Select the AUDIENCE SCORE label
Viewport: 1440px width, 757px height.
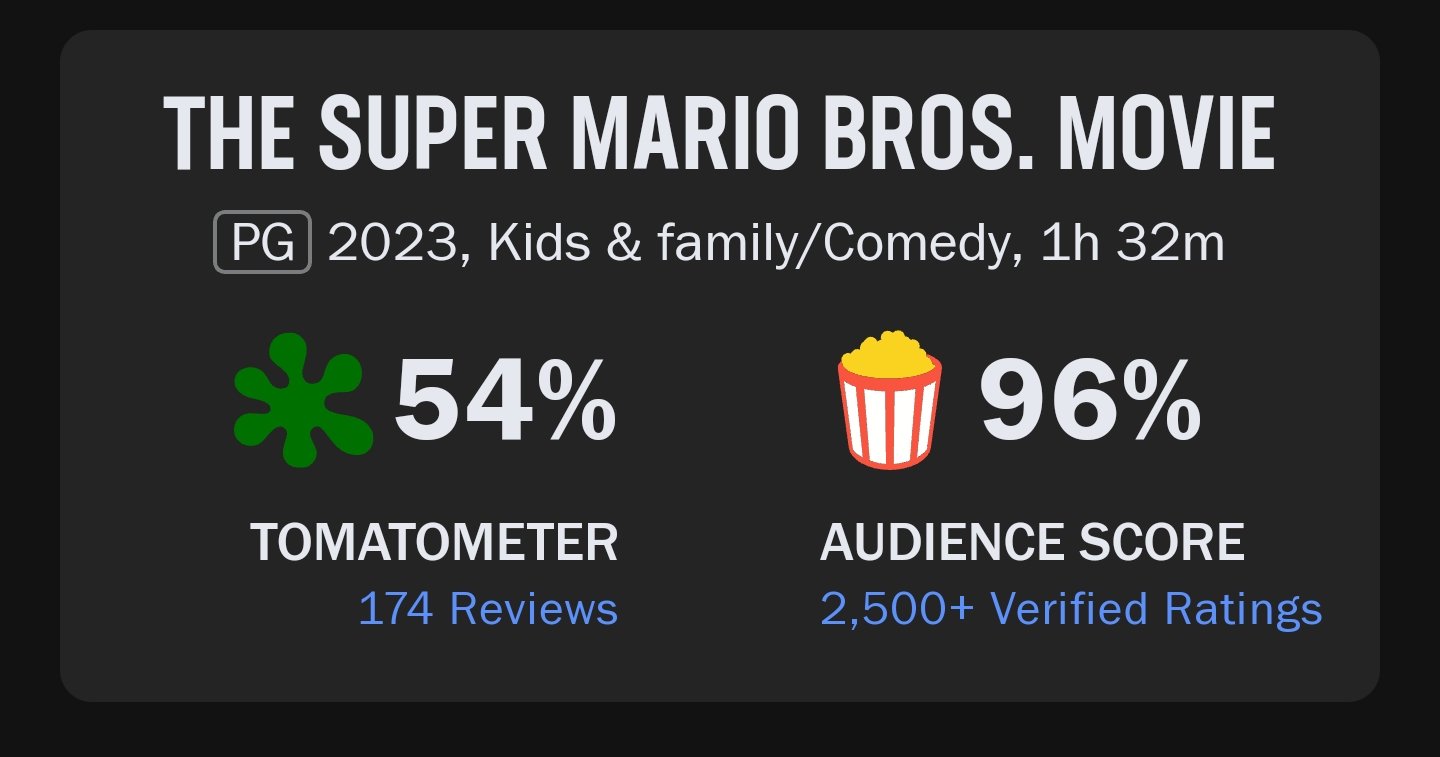pyautogui.click(x=1032, y=542)
